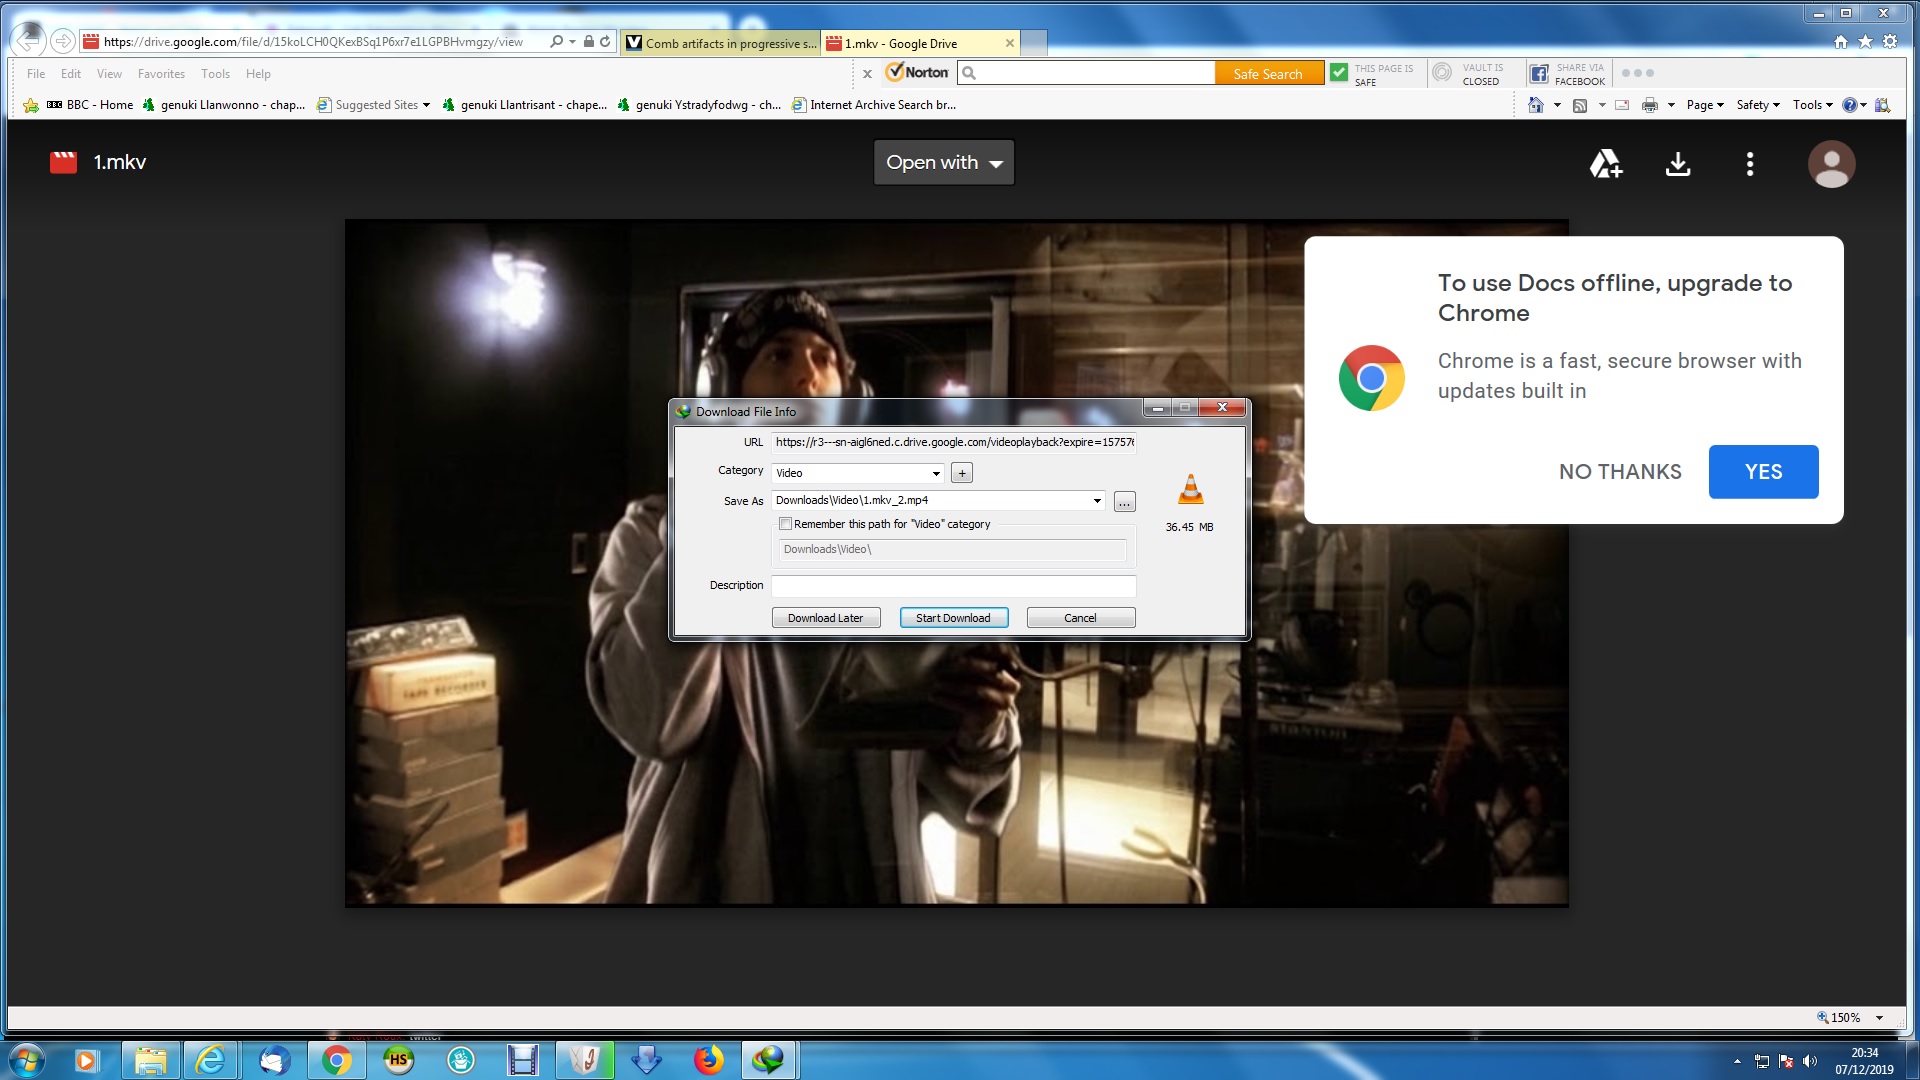Viewport: 1920px width, 1080px height.
Task: Switch to Comb artifacts in progressive tab
Action: click(x=721, y=43)
